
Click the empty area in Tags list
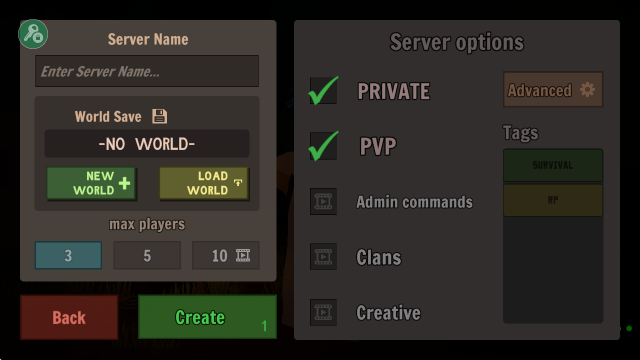[553, 269]
